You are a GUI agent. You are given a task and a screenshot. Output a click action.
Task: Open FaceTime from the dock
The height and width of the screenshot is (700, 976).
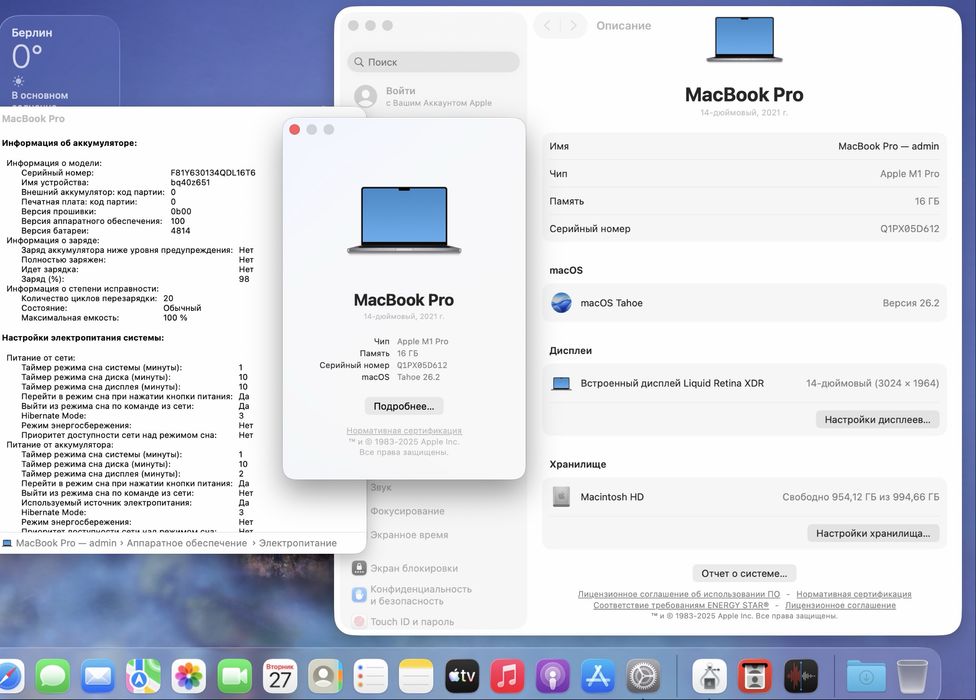(234, 676)
